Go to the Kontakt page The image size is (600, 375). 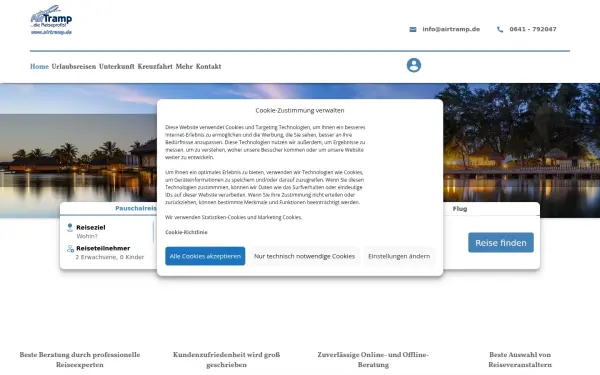click(209, 67)
